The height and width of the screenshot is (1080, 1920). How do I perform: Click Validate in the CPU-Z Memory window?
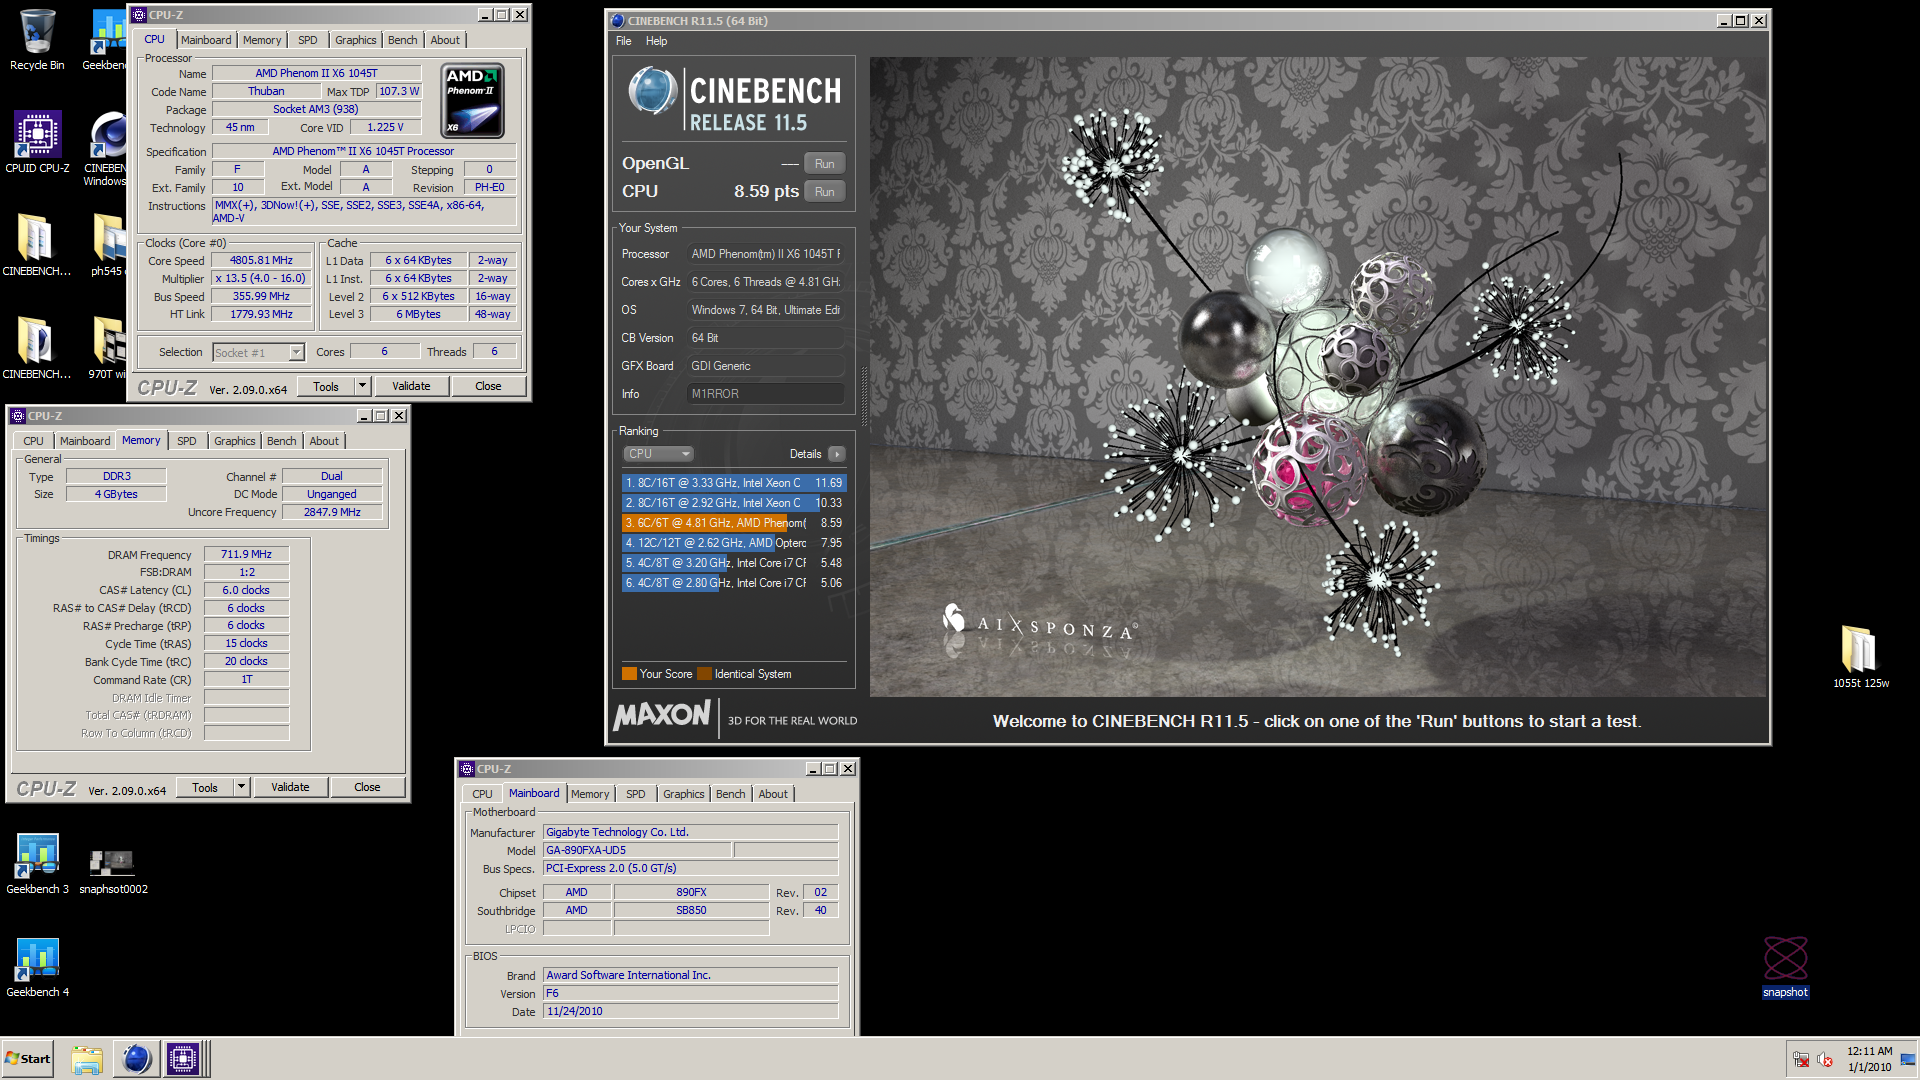click(x=290, y=787)
